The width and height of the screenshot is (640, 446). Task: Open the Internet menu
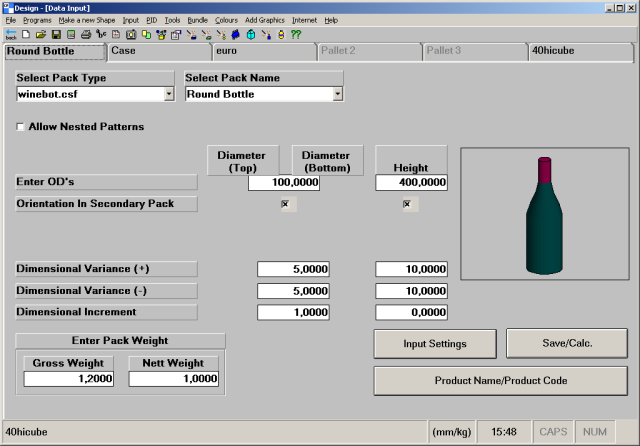304,20
